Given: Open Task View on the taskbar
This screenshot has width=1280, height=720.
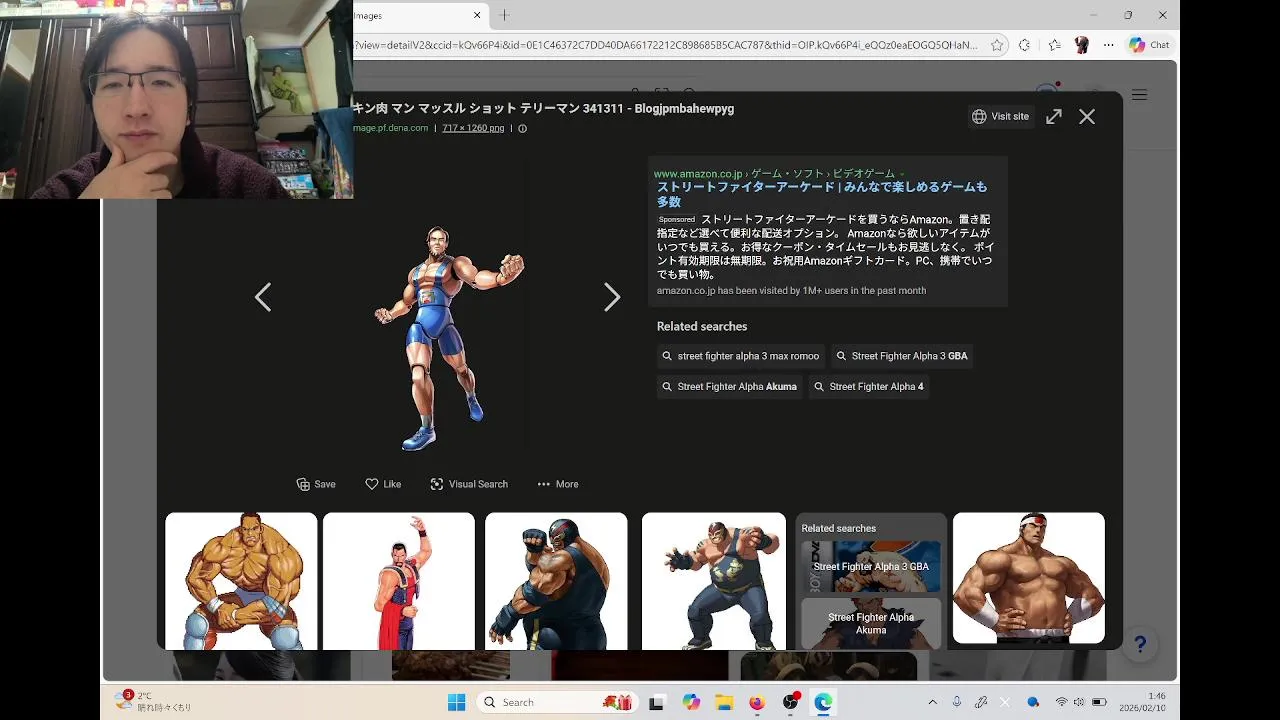Looking at the screenshot, I should click(x=656, y=702).
